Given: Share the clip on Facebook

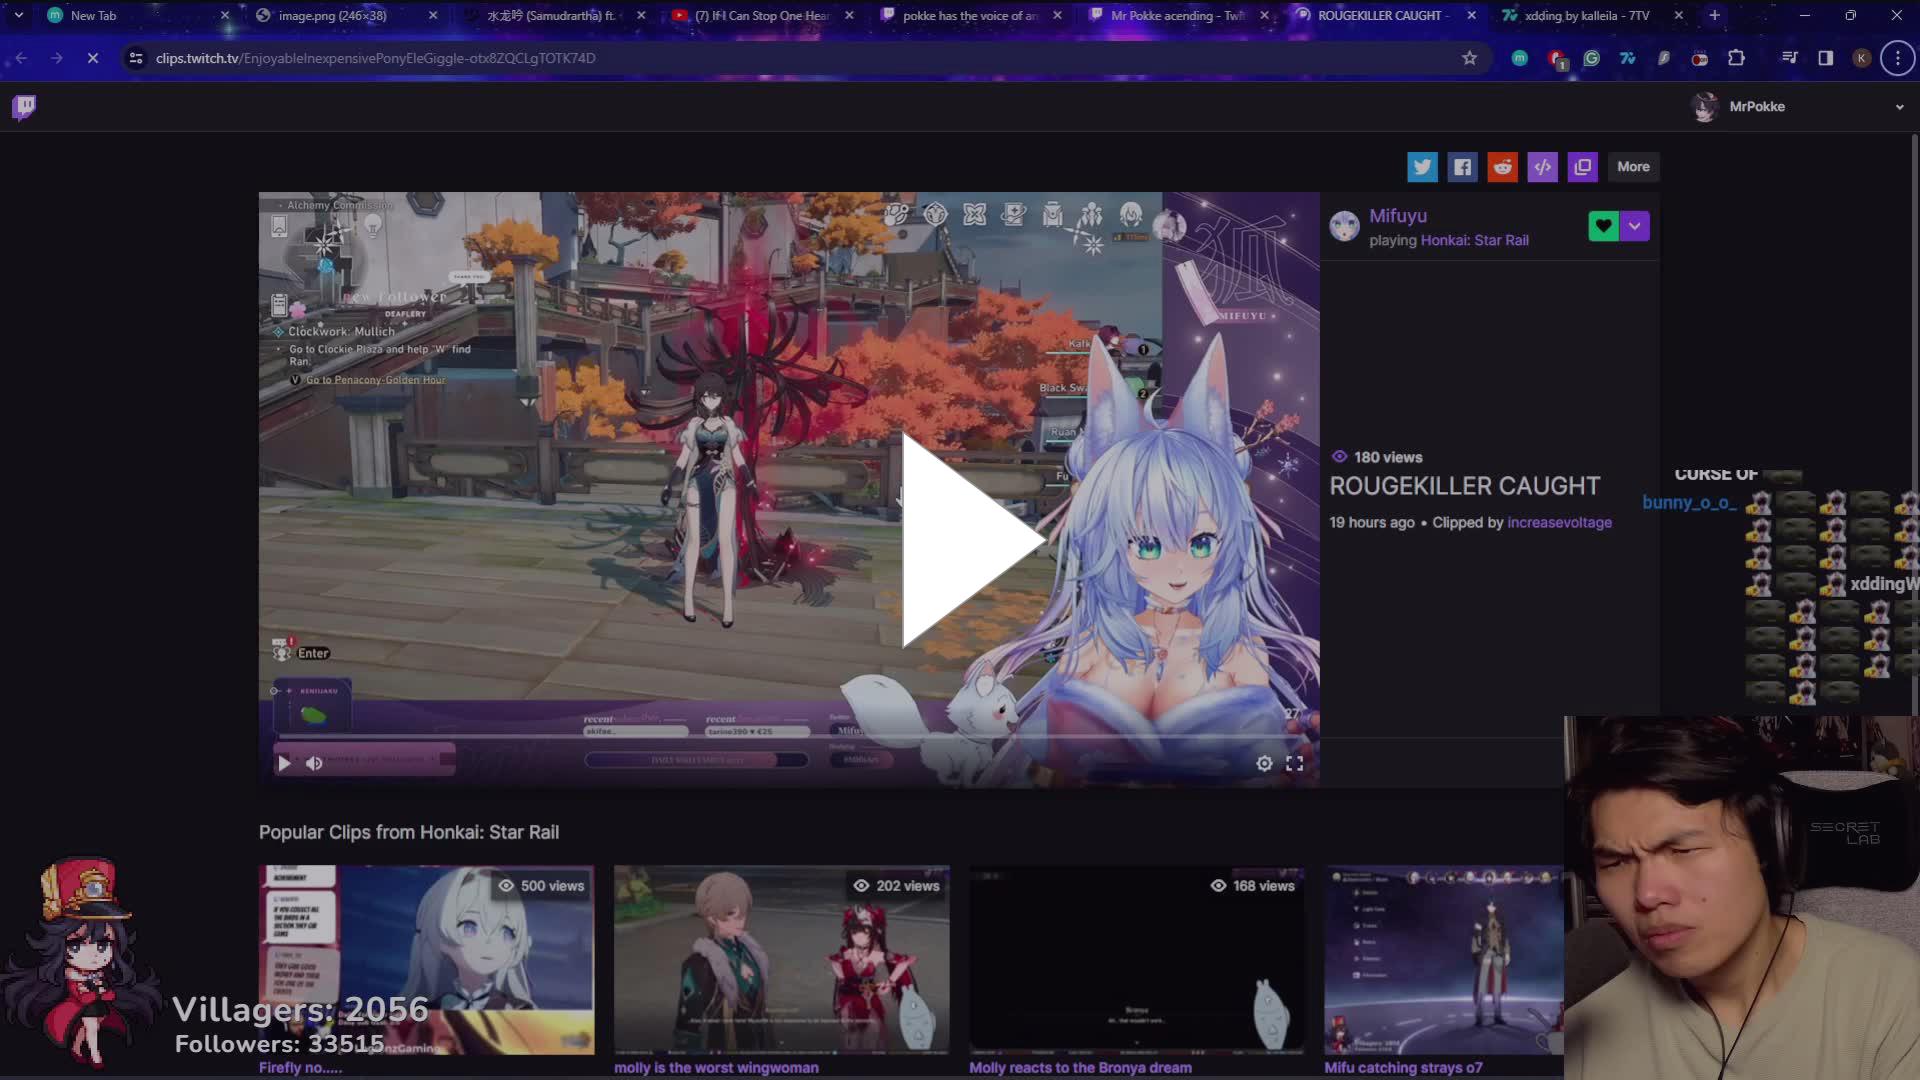Looking at the screenshot, I should [x=1462, y=167].
